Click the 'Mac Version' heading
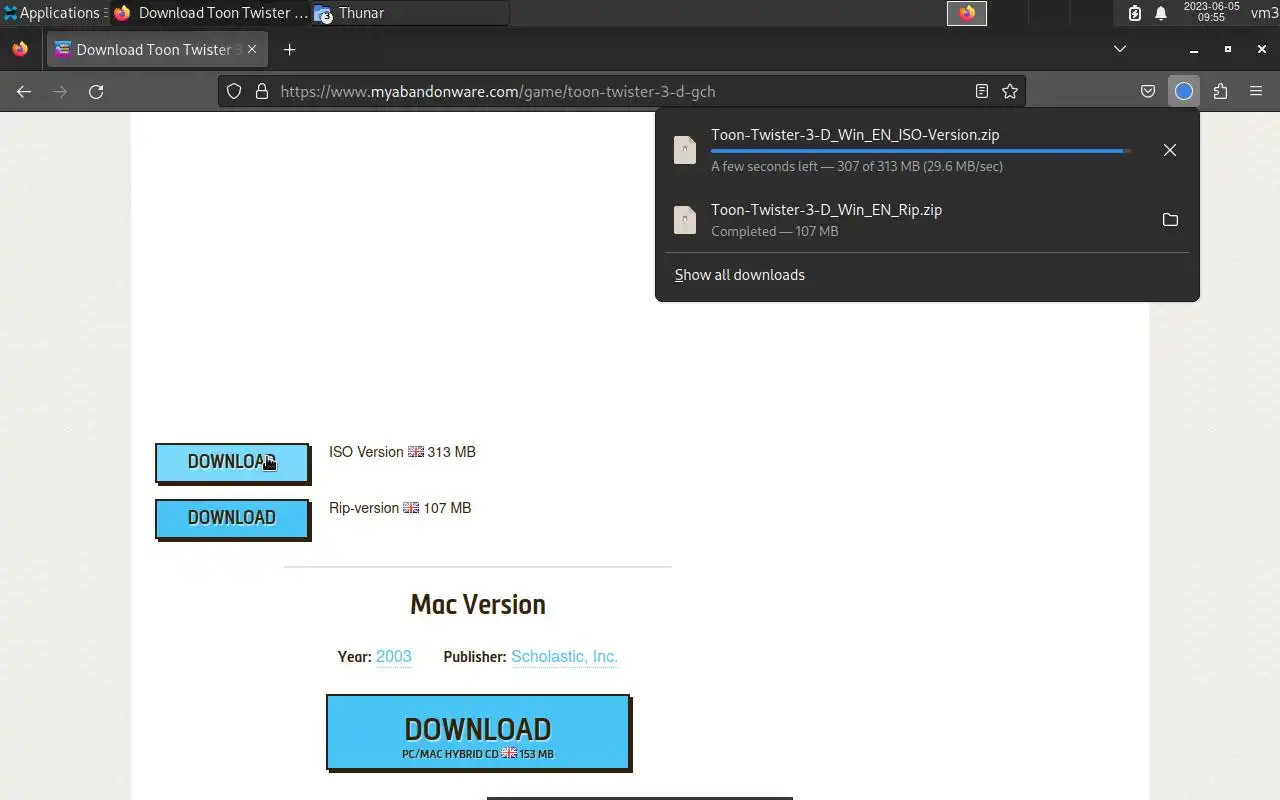This screenshot has height=800, width=1280. point(478,605)
